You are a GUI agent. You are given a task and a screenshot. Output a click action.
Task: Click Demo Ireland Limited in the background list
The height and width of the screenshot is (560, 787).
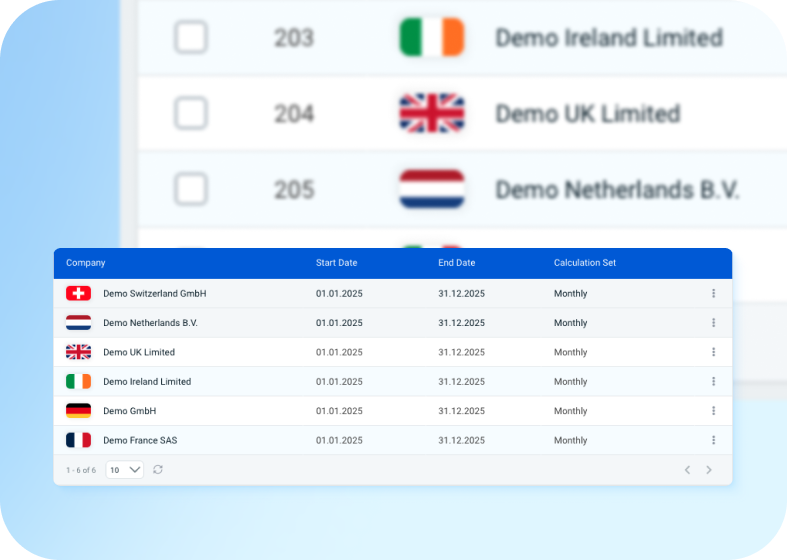click(609, 38)
